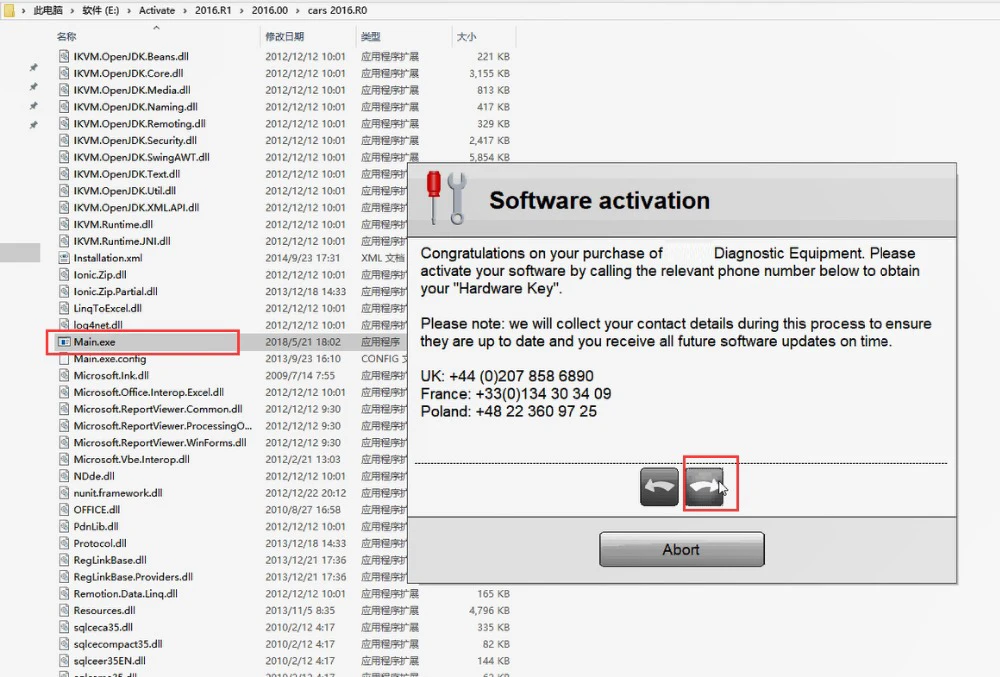Select IKVM.Runtime.JNI.dll file
1000x677 pixels.
point(122,241)
